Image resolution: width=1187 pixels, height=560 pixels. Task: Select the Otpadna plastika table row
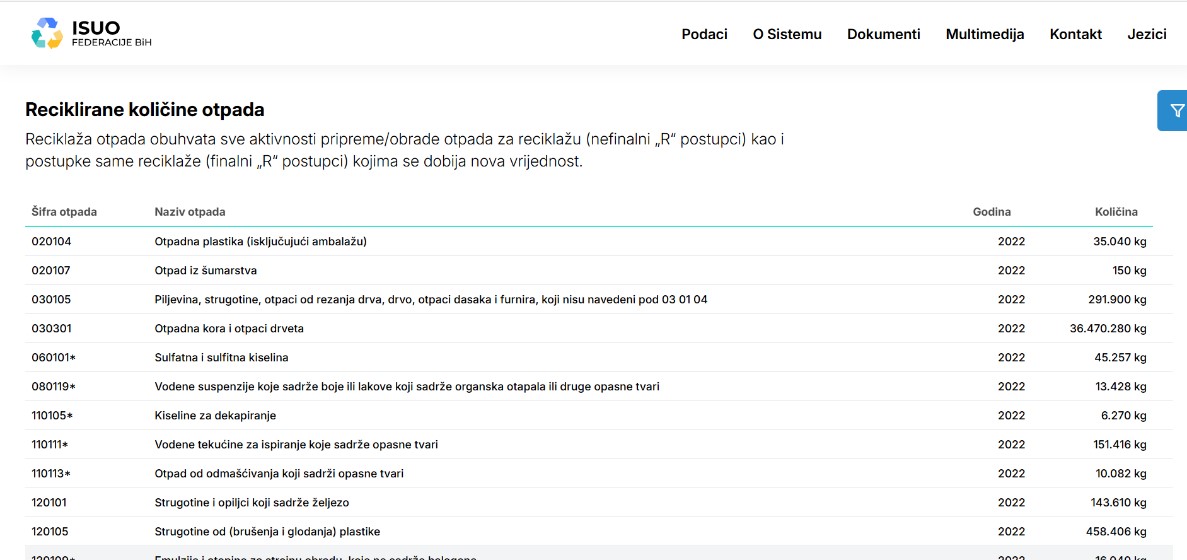tap(261, 242)
